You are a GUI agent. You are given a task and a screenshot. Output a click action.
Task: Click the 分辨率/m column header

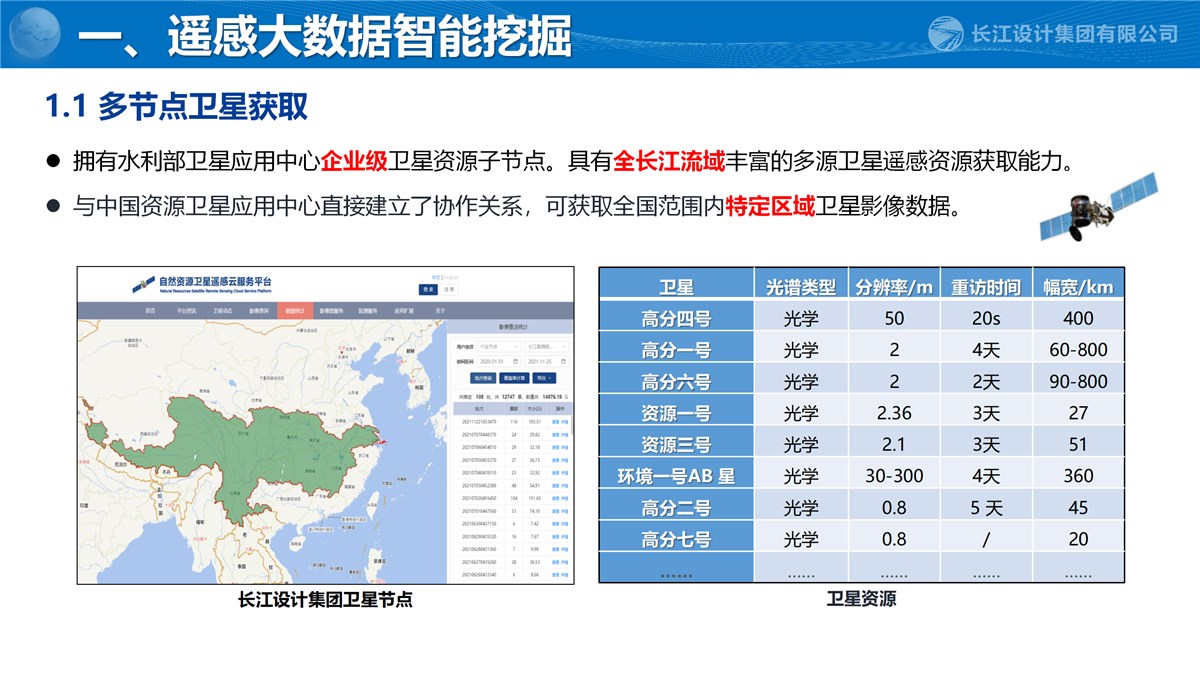[893, 287]
